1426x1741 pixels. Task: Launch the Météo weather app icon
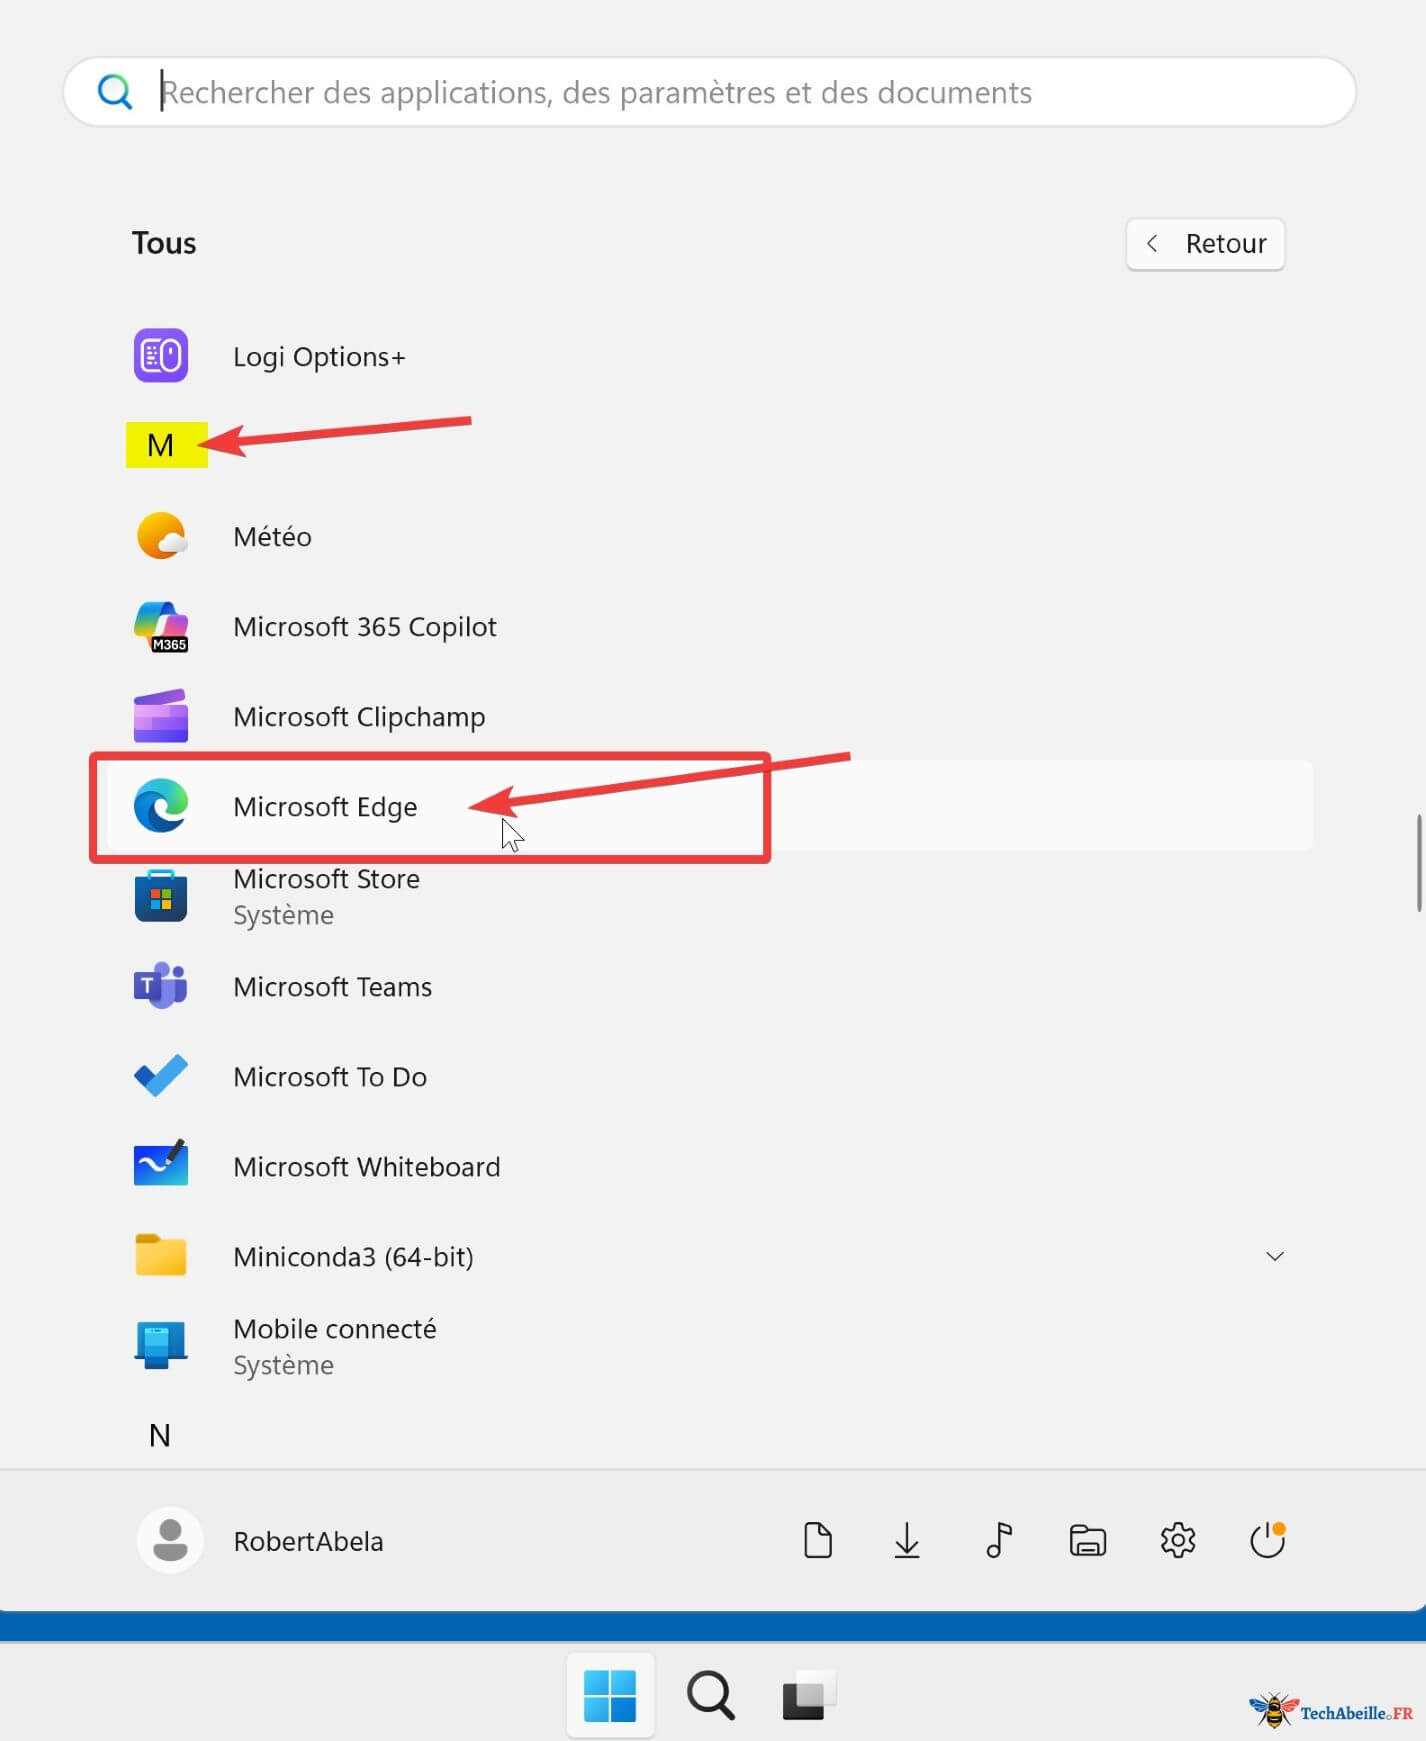click(161, 536)
